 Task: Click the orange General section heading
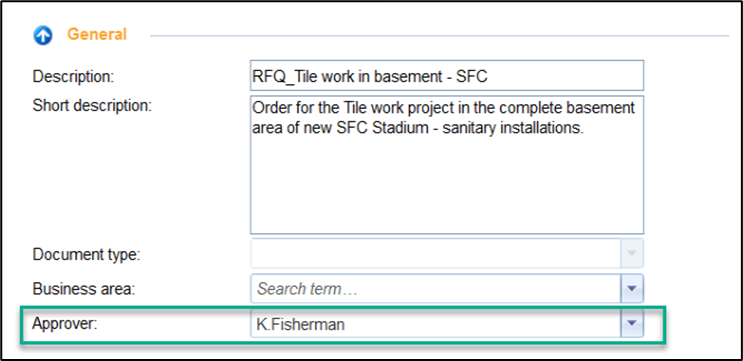click(x=97, y=34)
